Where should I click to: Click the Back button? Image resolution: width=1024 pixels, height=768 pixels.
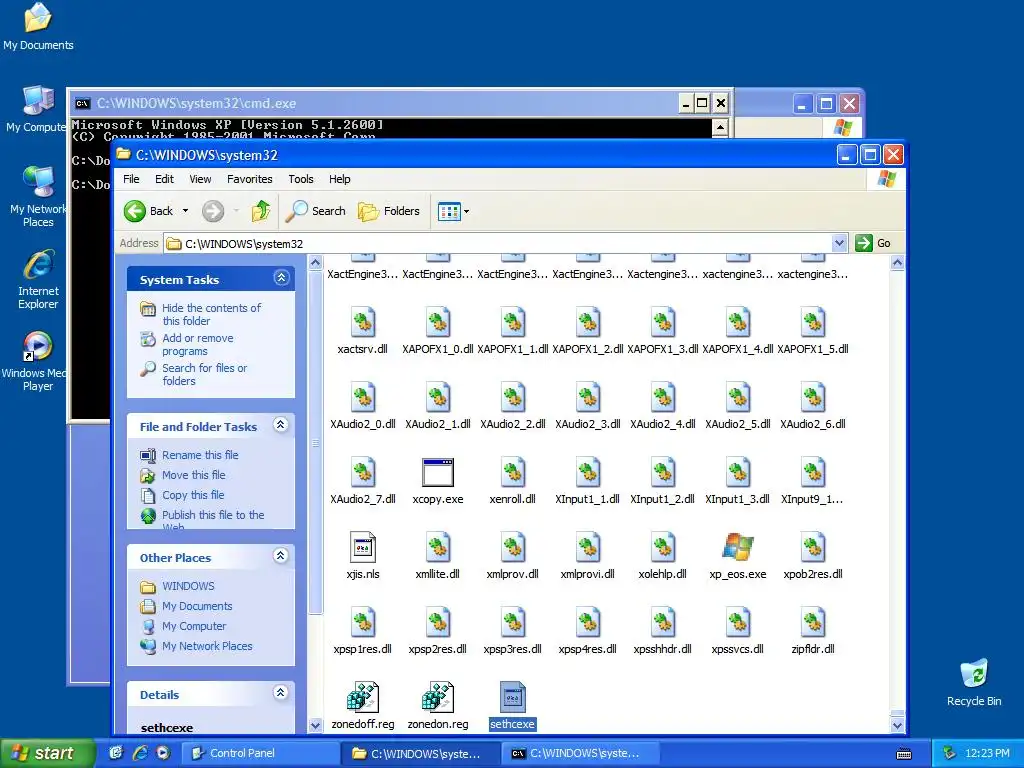[x=150, y=211]
